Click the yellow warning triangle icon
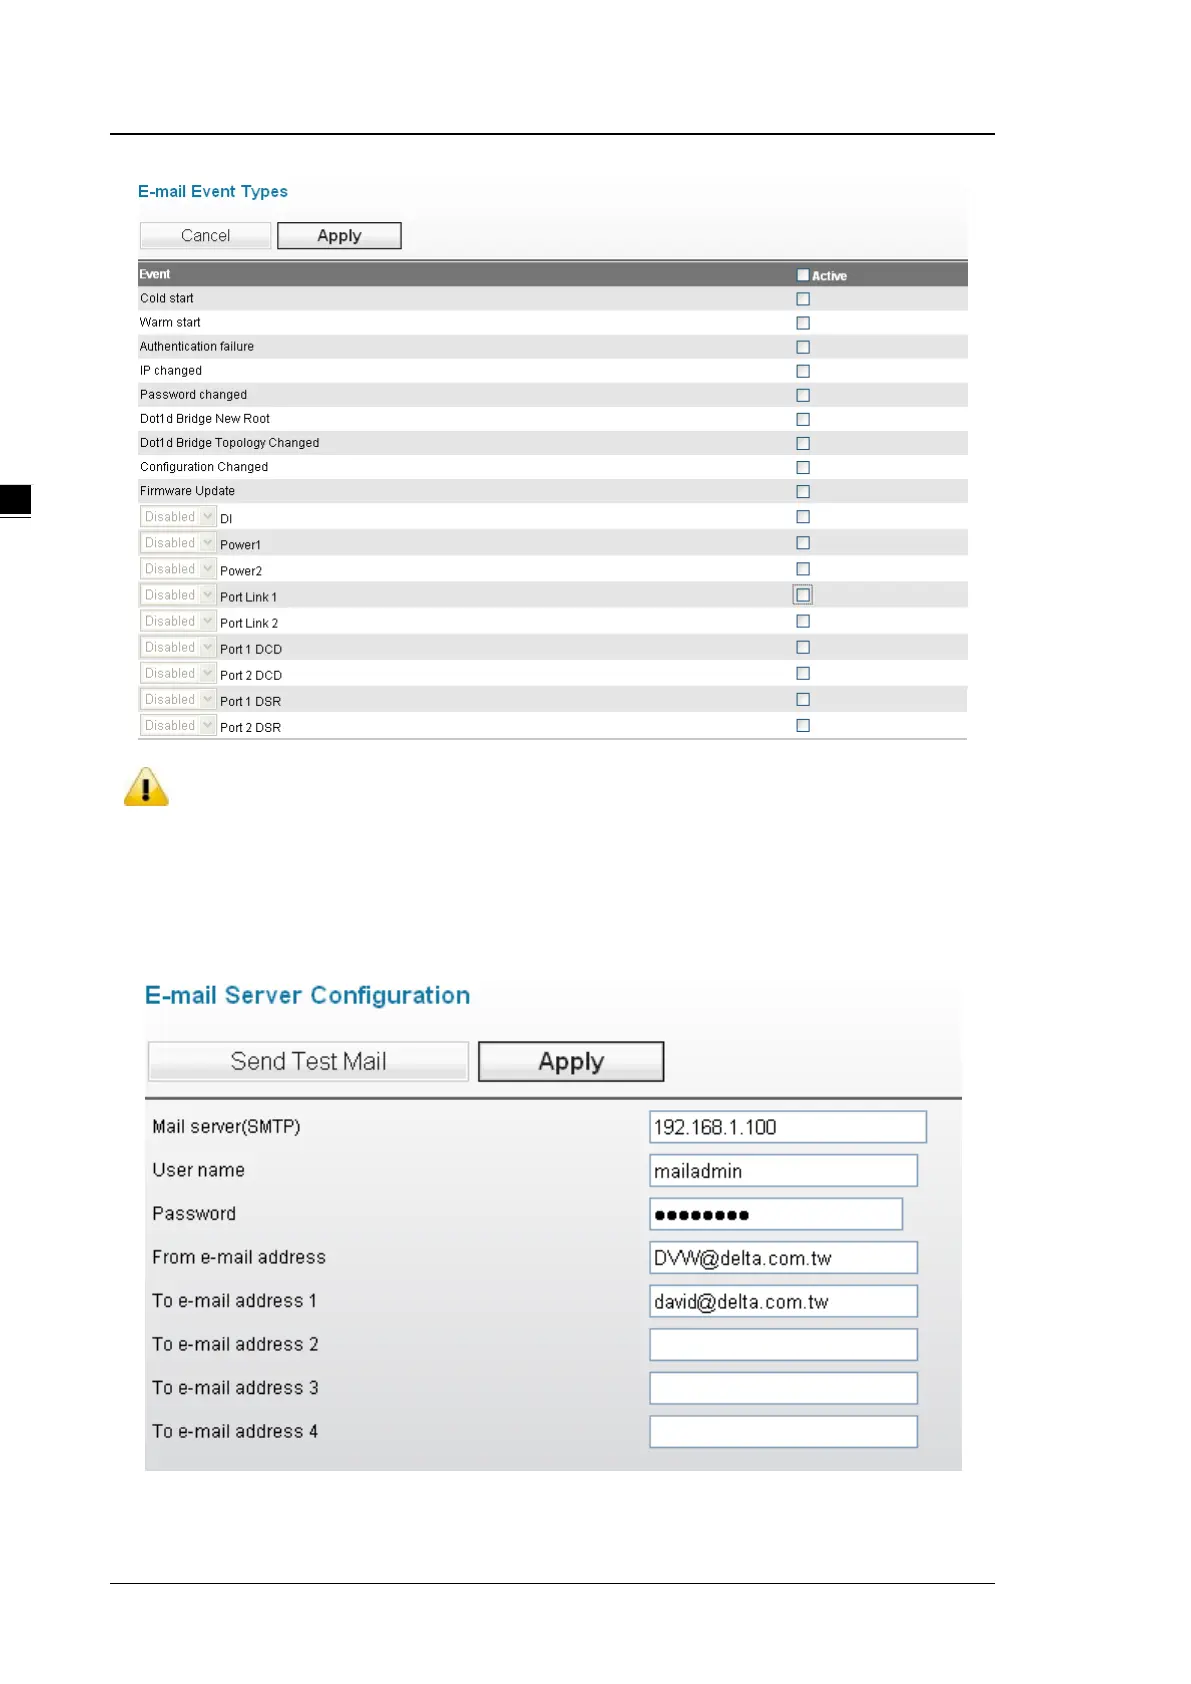The height and width of the screenshot is (1684, 1191). pos(146,787)
